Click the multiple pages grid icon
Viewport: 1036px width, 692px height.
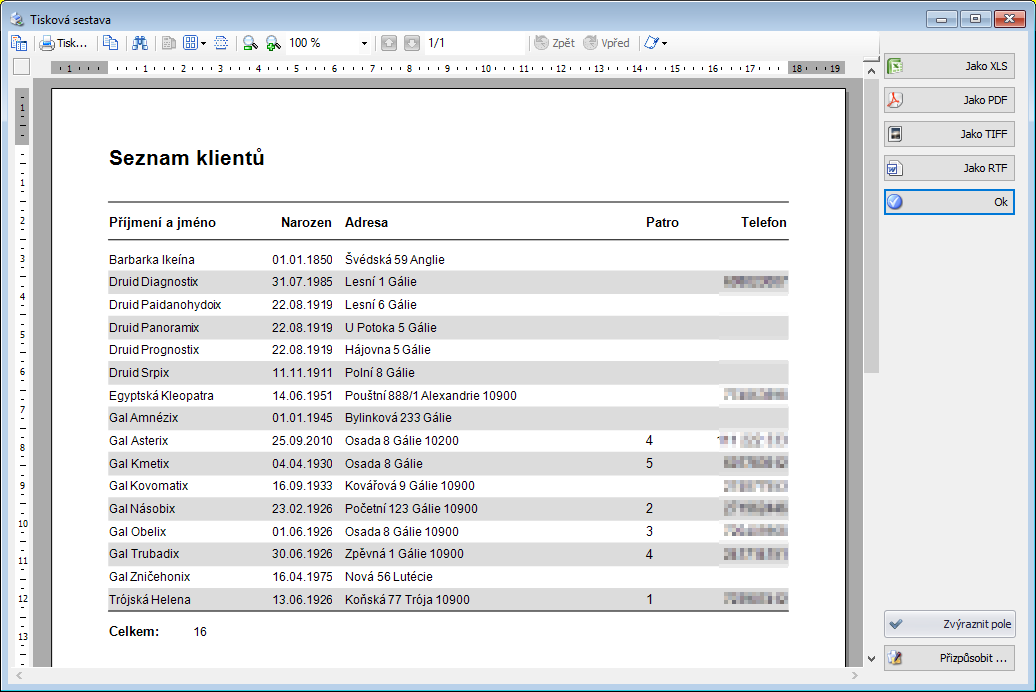coord(190,44)
